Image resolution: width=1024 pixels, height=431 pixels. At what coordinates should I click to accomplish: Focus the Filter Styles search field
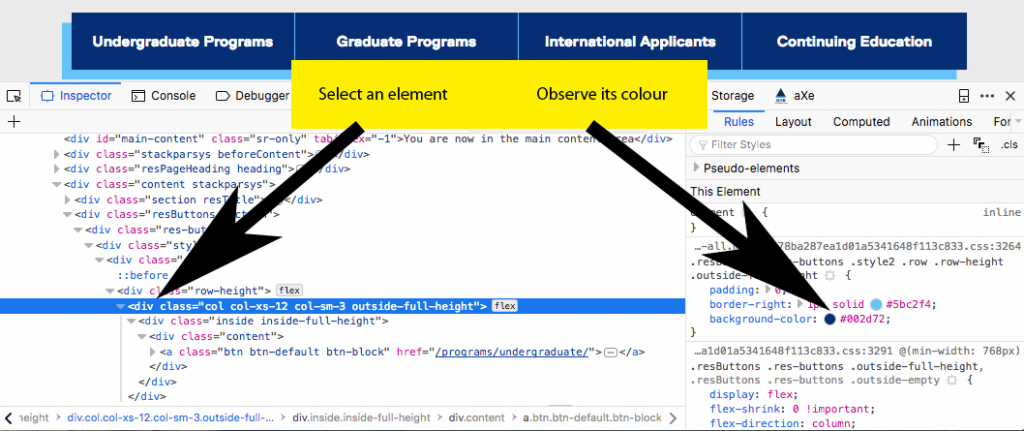[813, 144]
